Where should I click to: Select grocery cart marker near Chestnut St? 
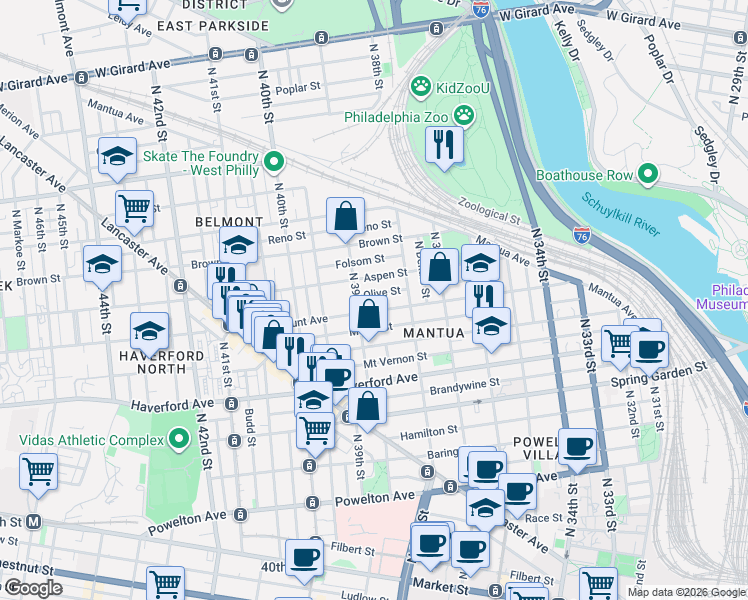pos(166,583)
